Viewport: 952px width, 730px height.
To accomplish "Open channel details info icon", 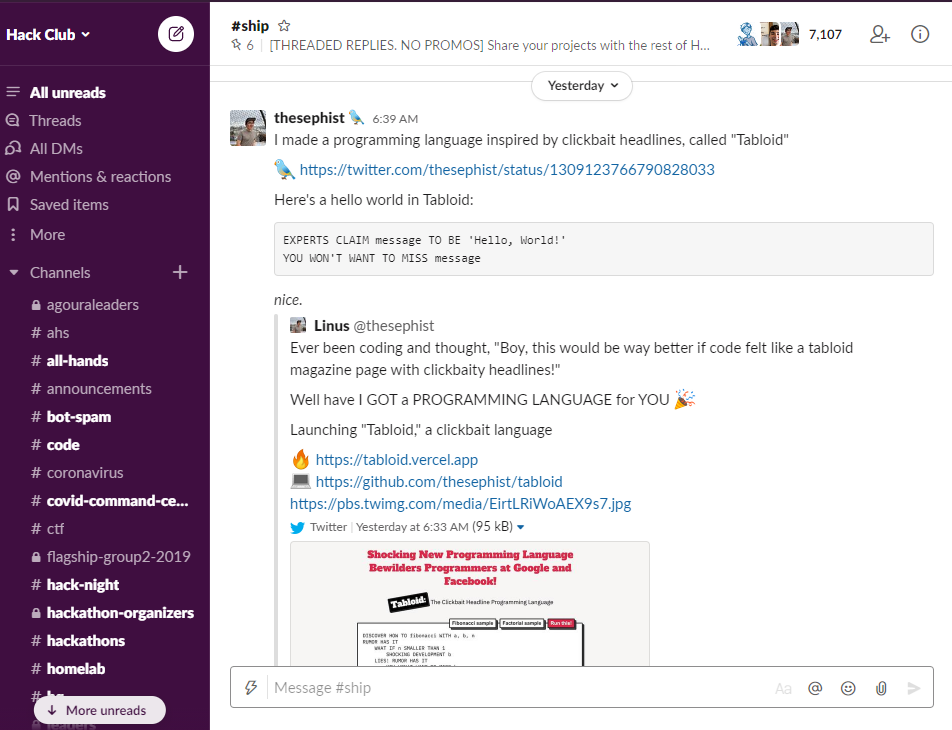I will click(920, 34).
